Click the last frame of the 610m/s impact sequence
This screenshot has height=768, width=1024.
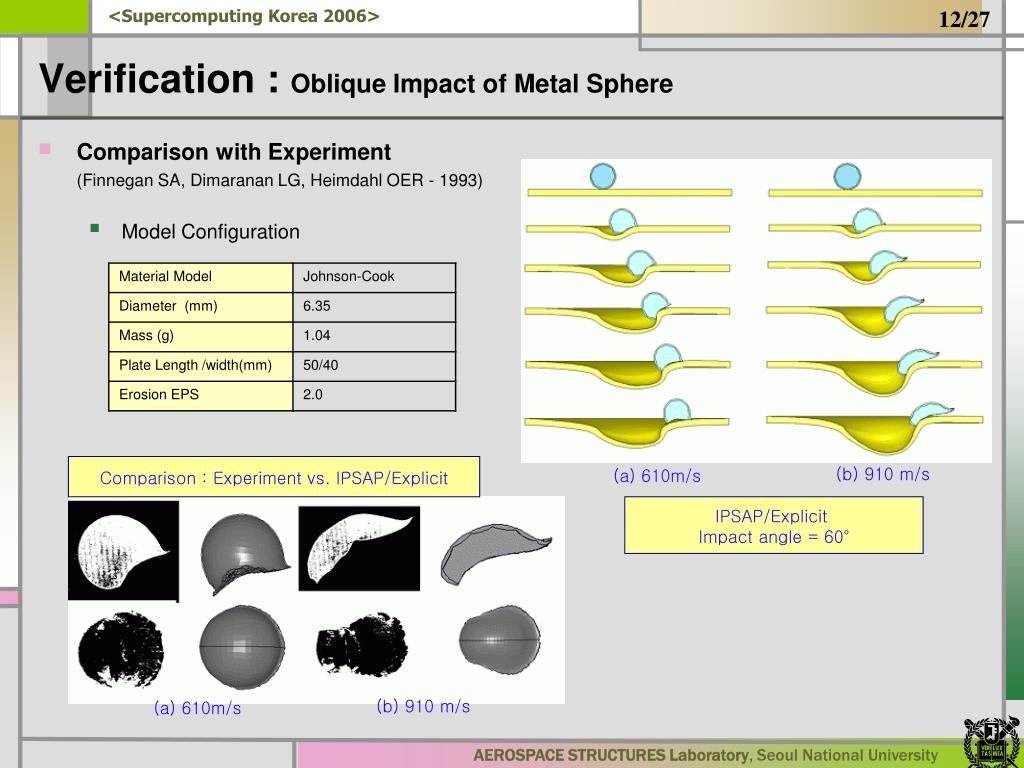coord(627,423)
